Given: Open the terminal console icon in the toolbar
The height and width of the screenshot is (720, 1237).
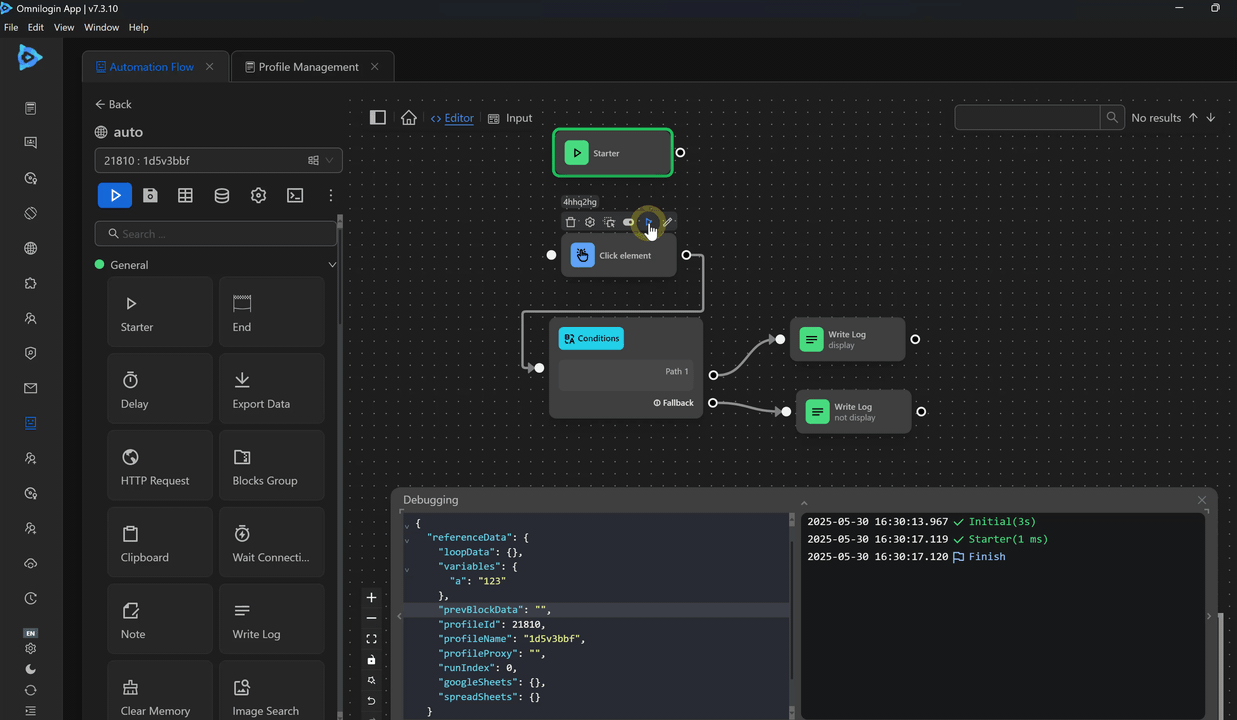Looking at the screenshot, I should 295,196.
